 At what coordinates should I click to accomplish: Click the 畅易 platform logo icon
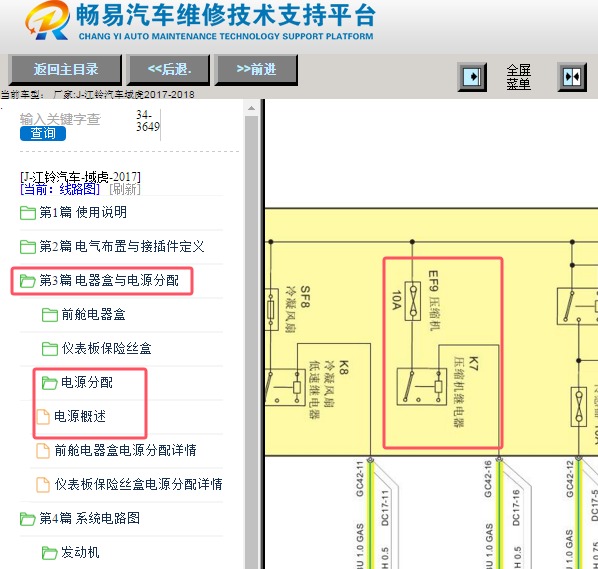pyautogui.click(x=47, y=21)
